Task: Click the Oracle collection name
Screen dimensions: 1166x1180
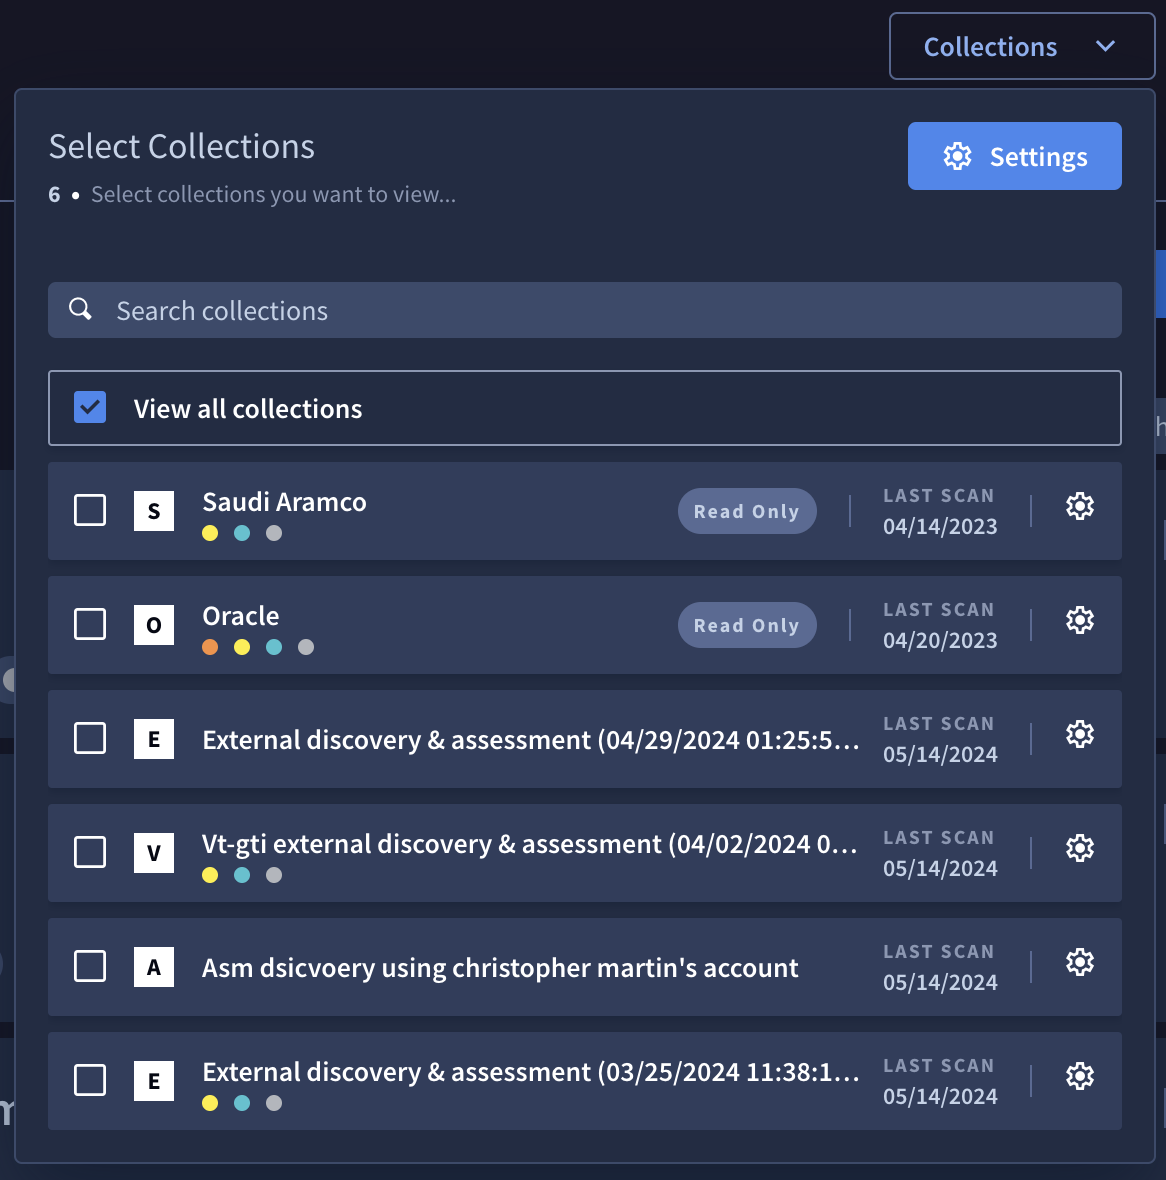Action: tap(241, 616)
